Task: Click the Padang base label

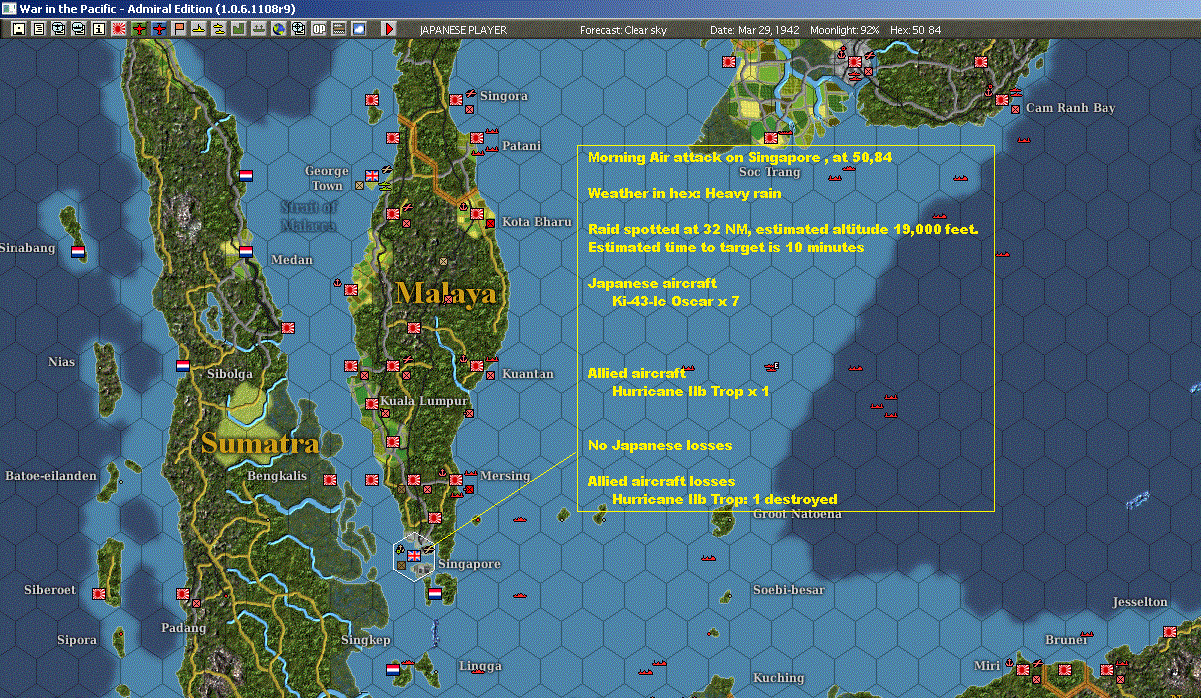Action: [183, 628]
